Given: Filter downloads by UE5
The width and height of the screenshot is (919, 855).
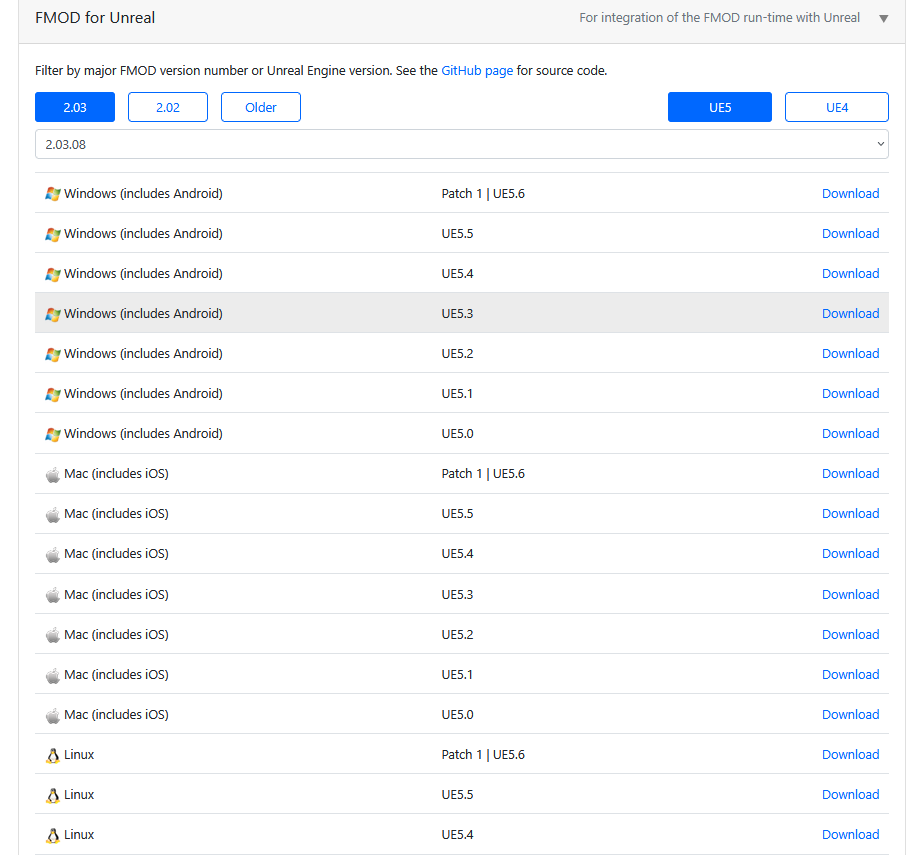Looking at the screenshot, I should 720,107.
